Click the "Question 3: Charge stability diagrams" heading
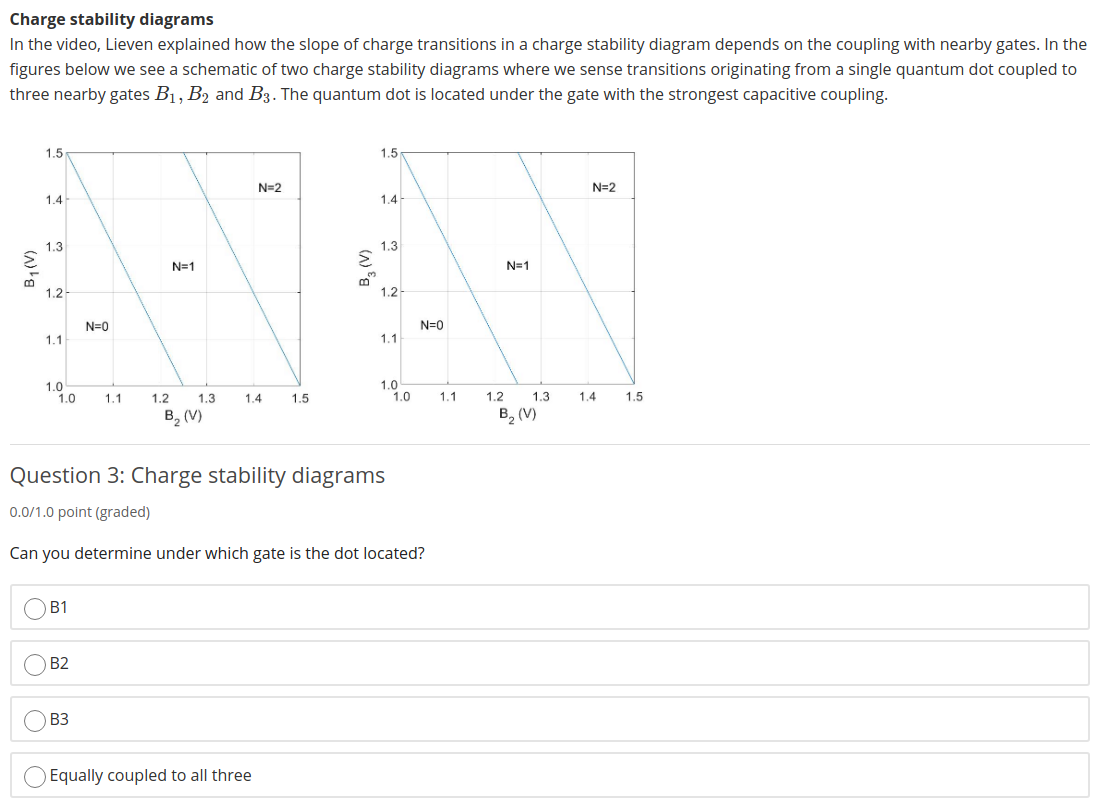This screenshot has height=803, width=1105. [197, 476]
